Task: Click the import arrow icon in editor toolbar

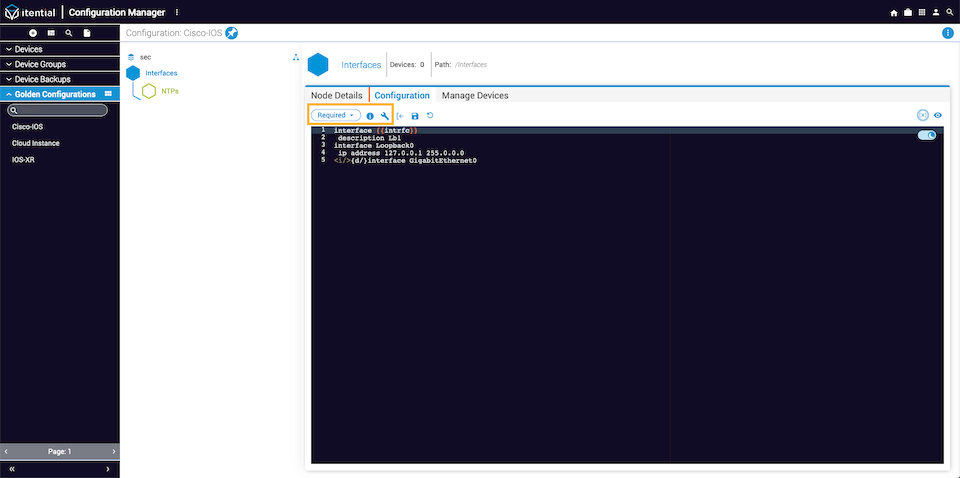Action: (400, 116)
